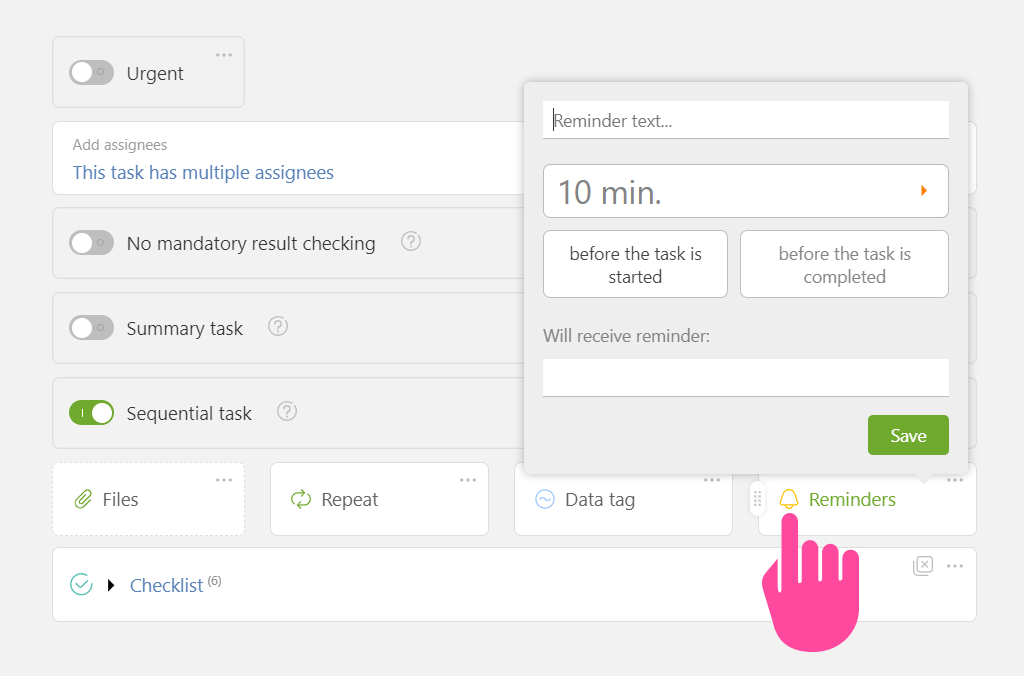Open the Checklist link
This screenshot has width=1024, height=676.
pos(167,586)
